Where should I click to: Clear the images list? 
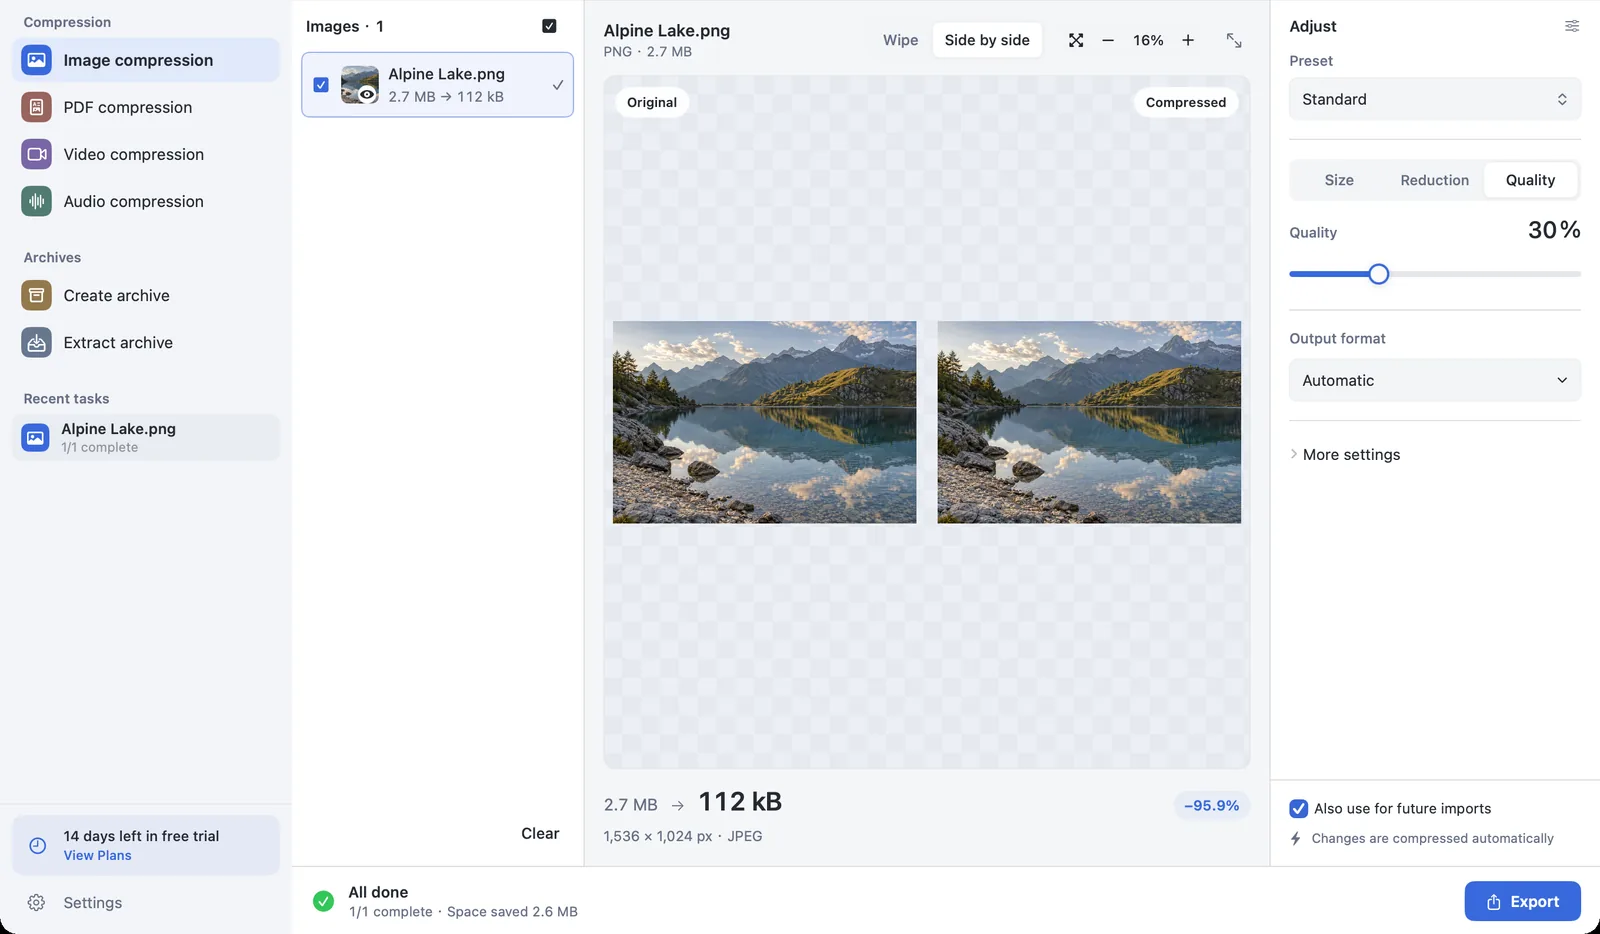pos(540,833)
